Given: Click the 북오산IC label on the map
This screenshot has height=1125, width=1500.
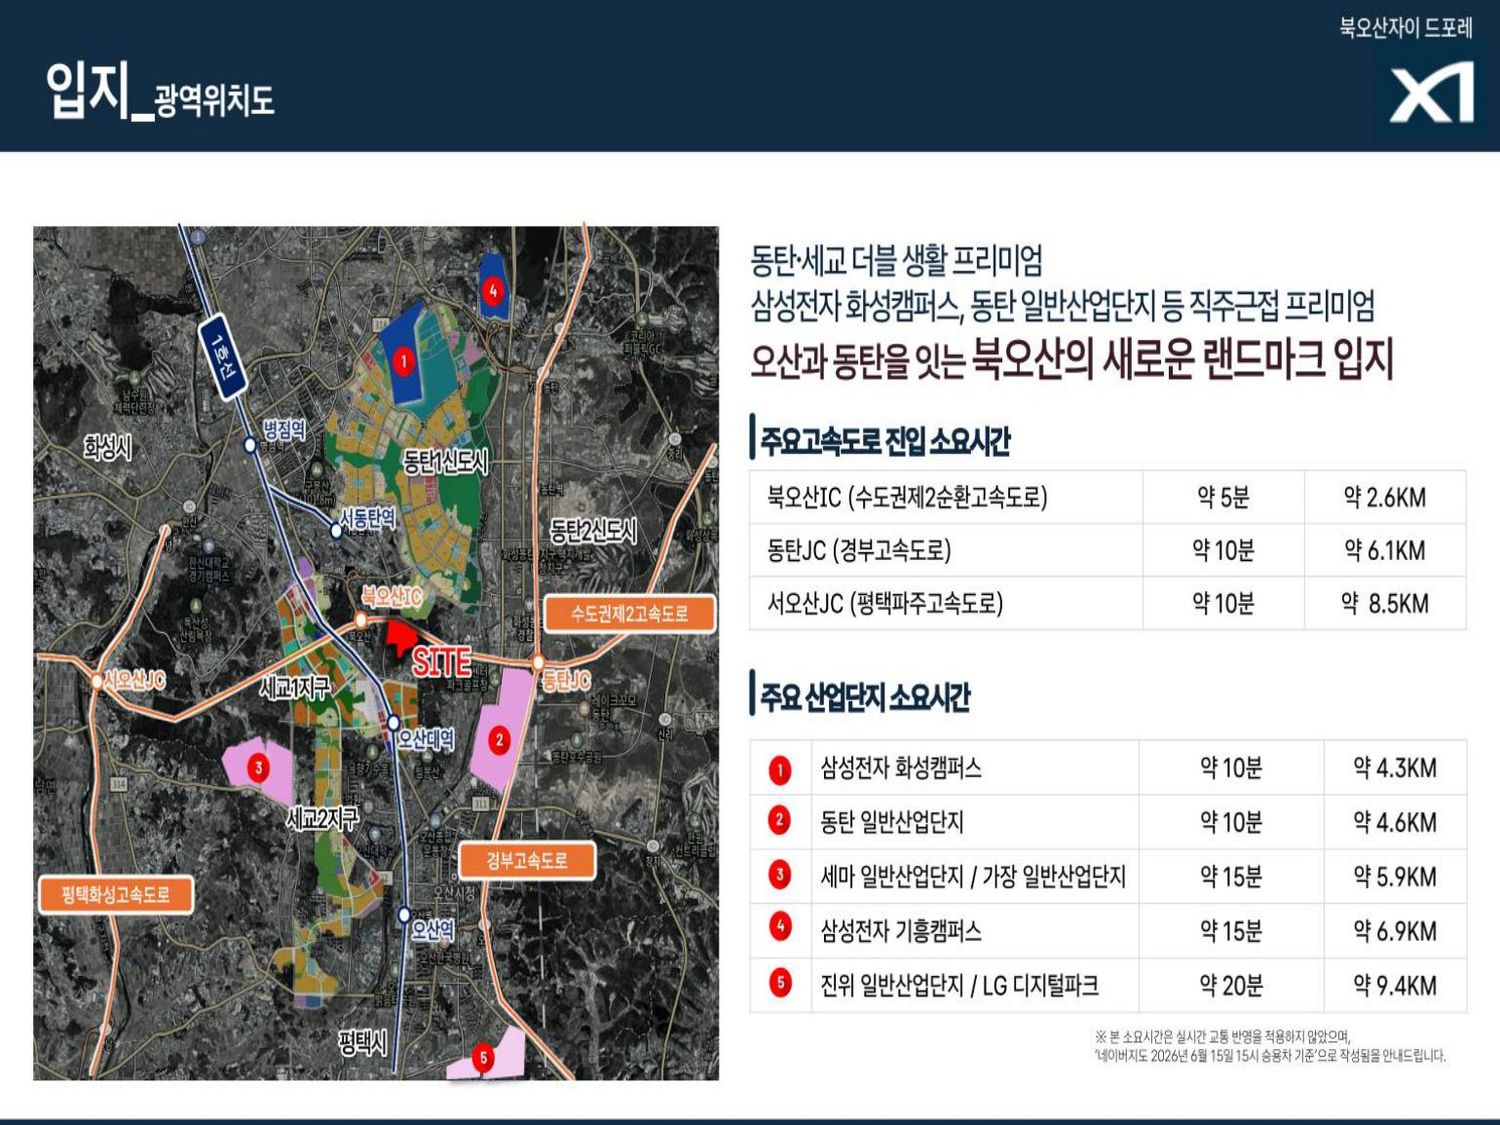Looking at the screenshot, I should 392,597.
